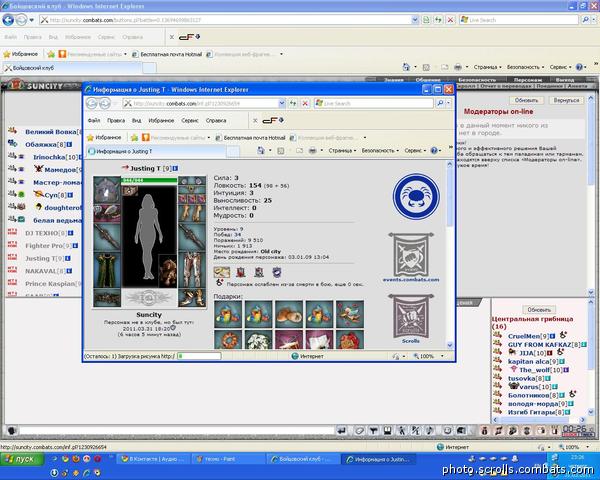Viewport: 600px width, 480px height.
Task: Click the eraser icon in the chat toolbar
Action: tap(359, 431)
